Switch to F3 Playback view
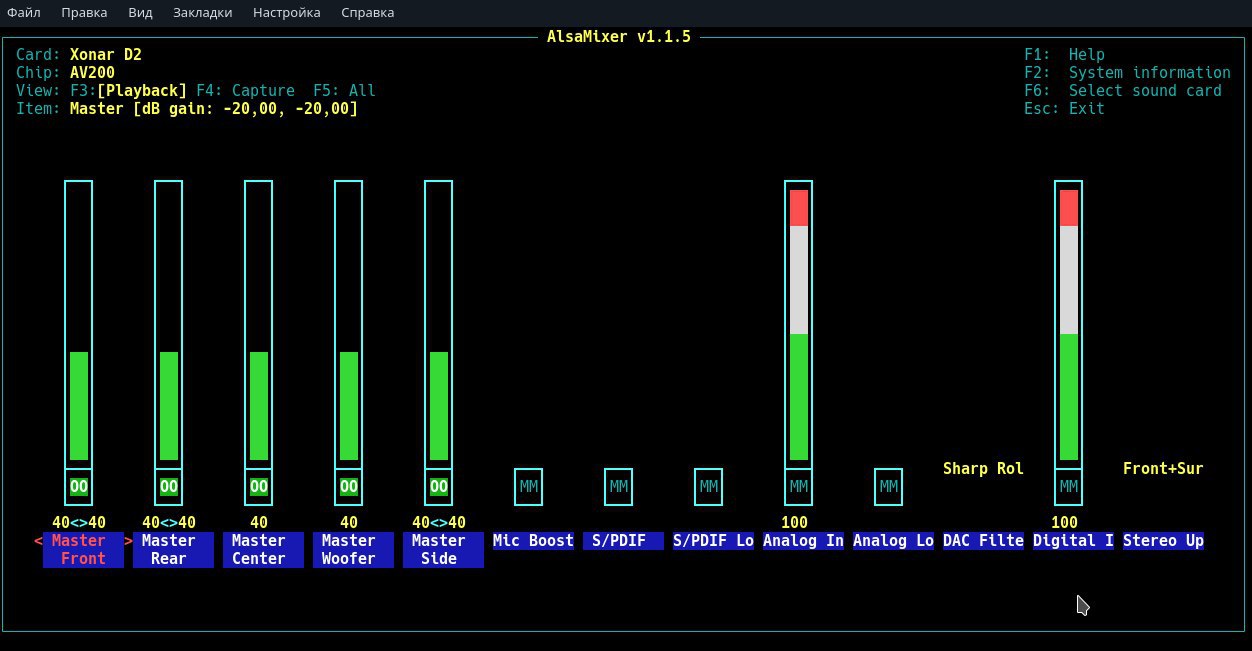 point(128,91)
